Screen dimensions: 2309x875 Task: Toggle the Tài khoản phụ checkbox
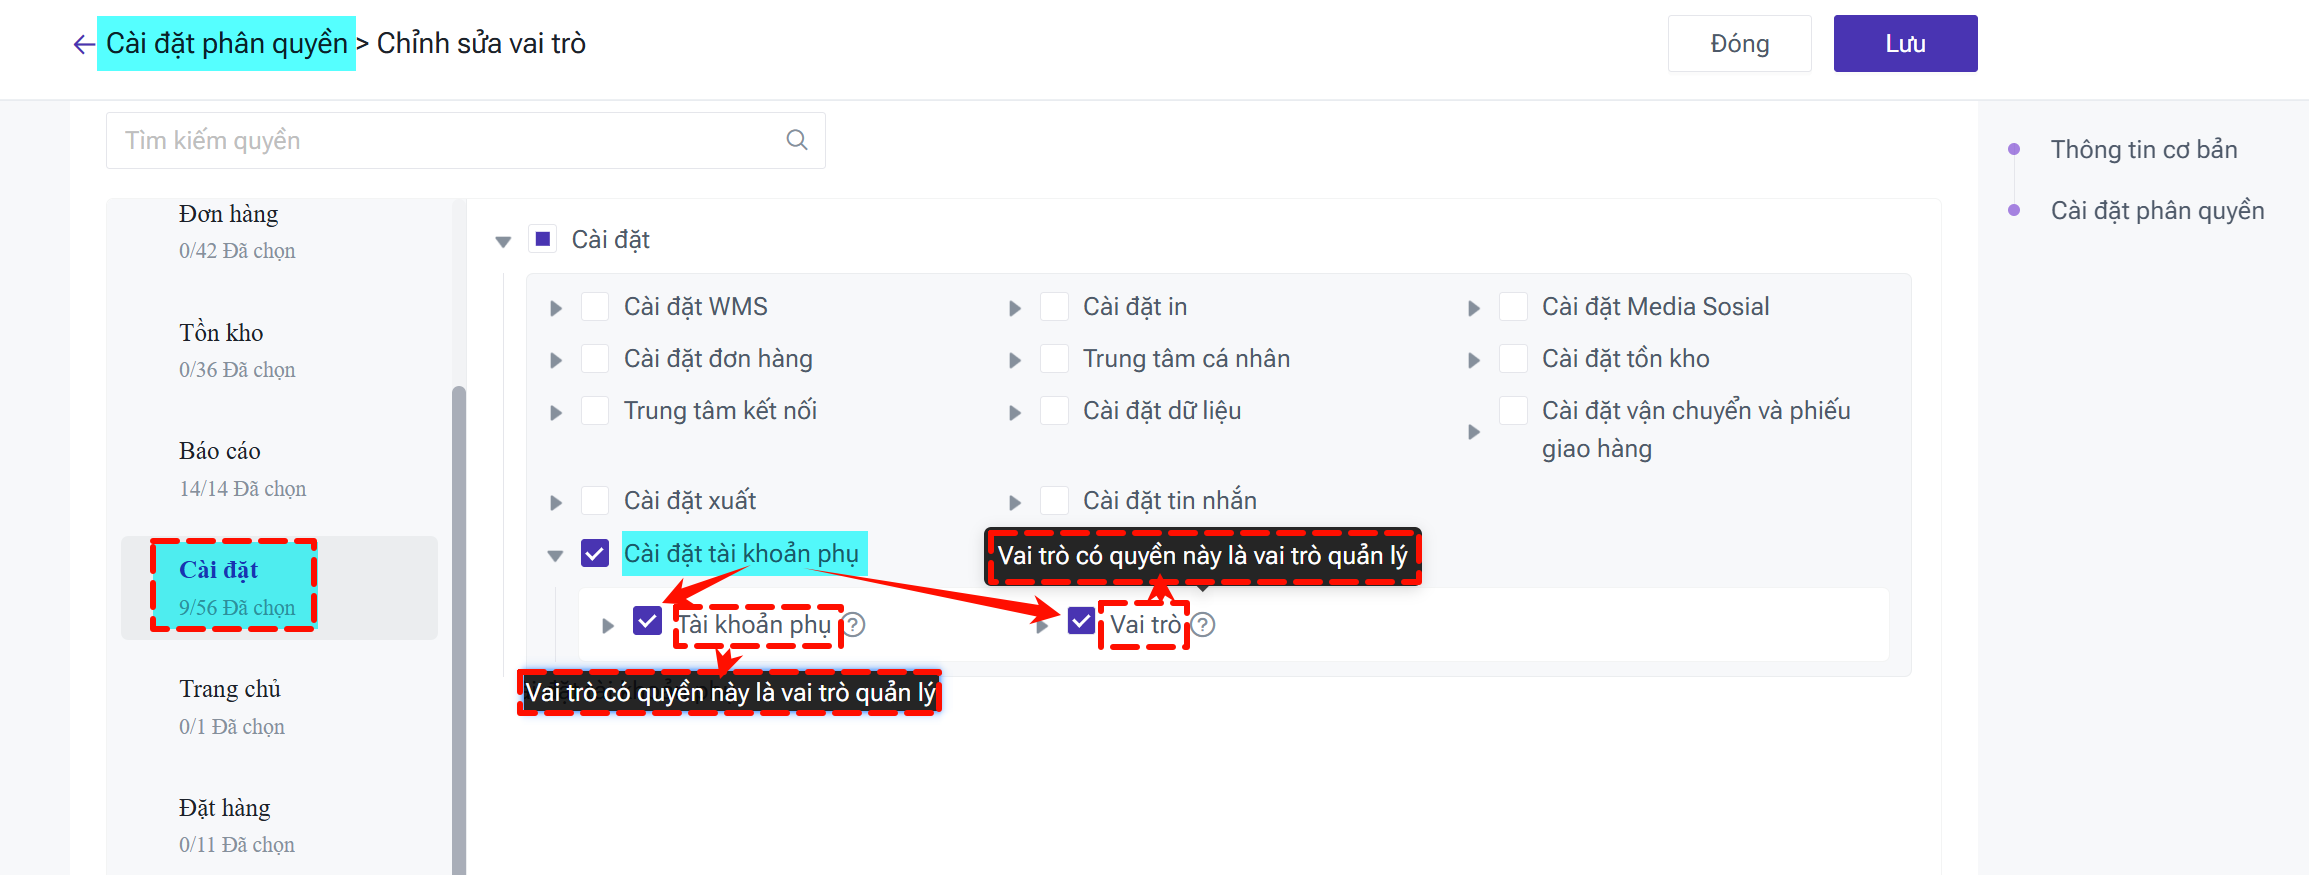click(x=647, y=622)
